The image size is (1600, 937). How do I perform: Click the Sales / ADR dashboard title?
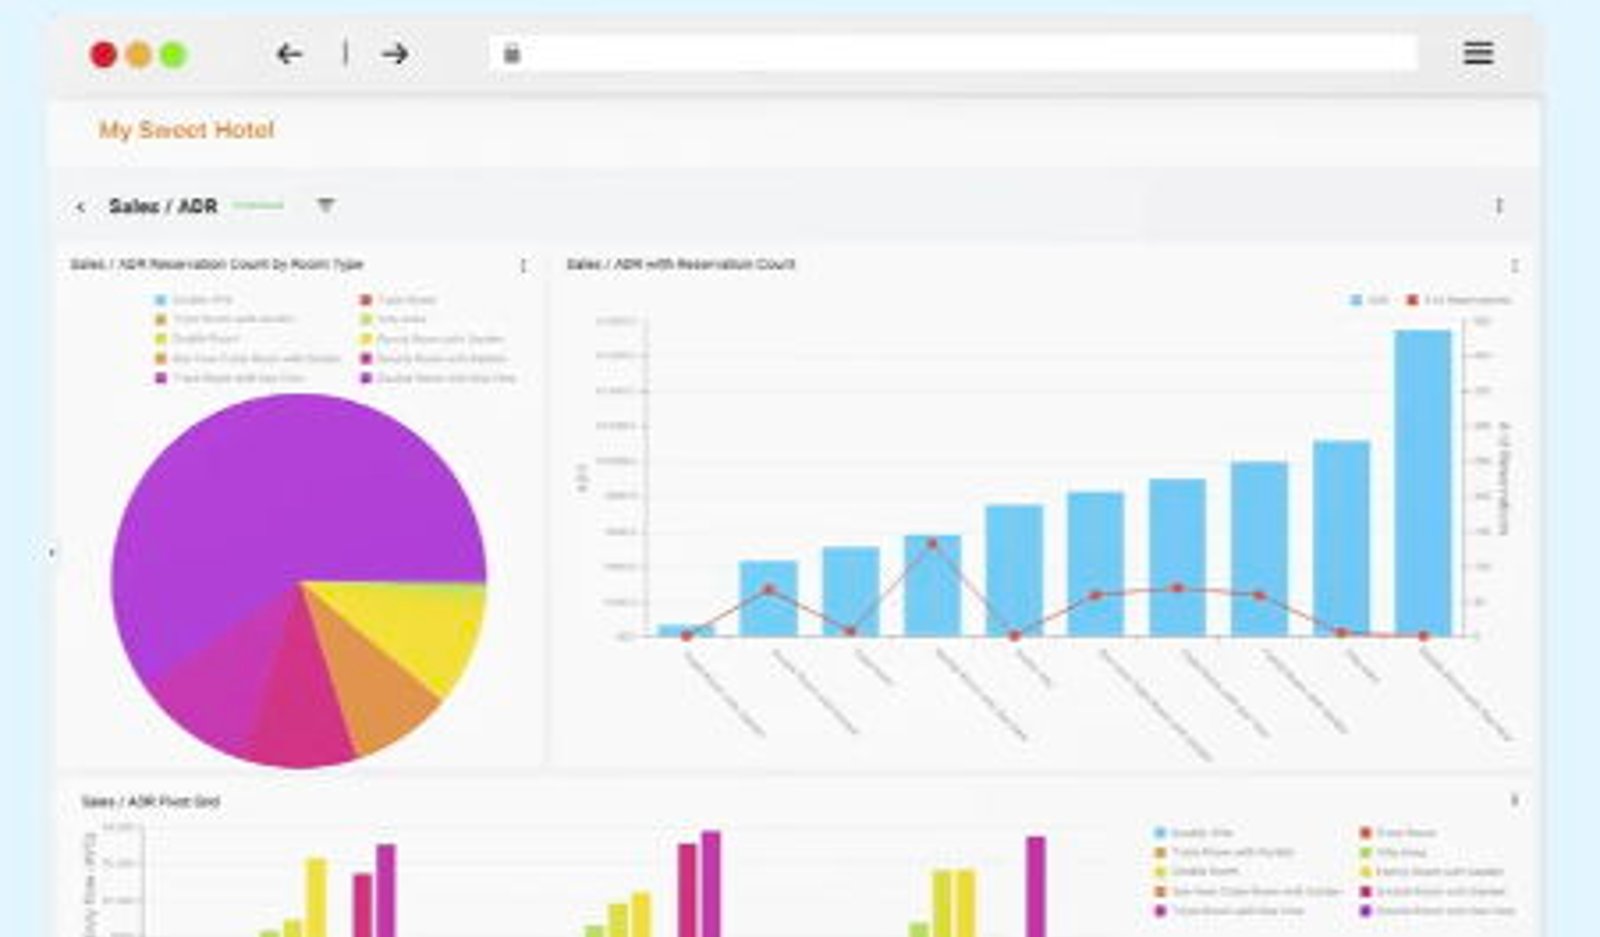(163, 206)
